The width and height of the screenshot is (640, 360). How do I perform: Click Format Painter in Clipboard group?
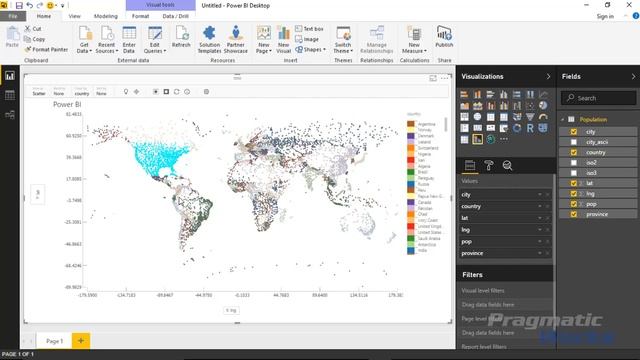[46, 49]
